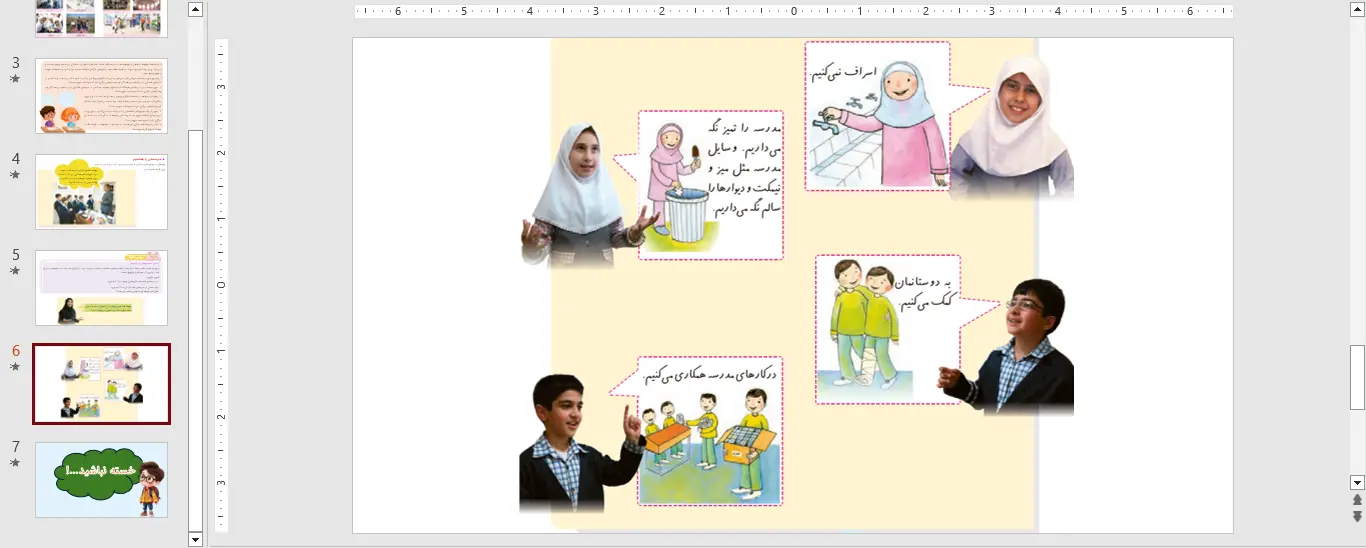Click the animation star beside slide 3
The width and height of the screenshot is (1366, 548).
[x=15, y=78]
